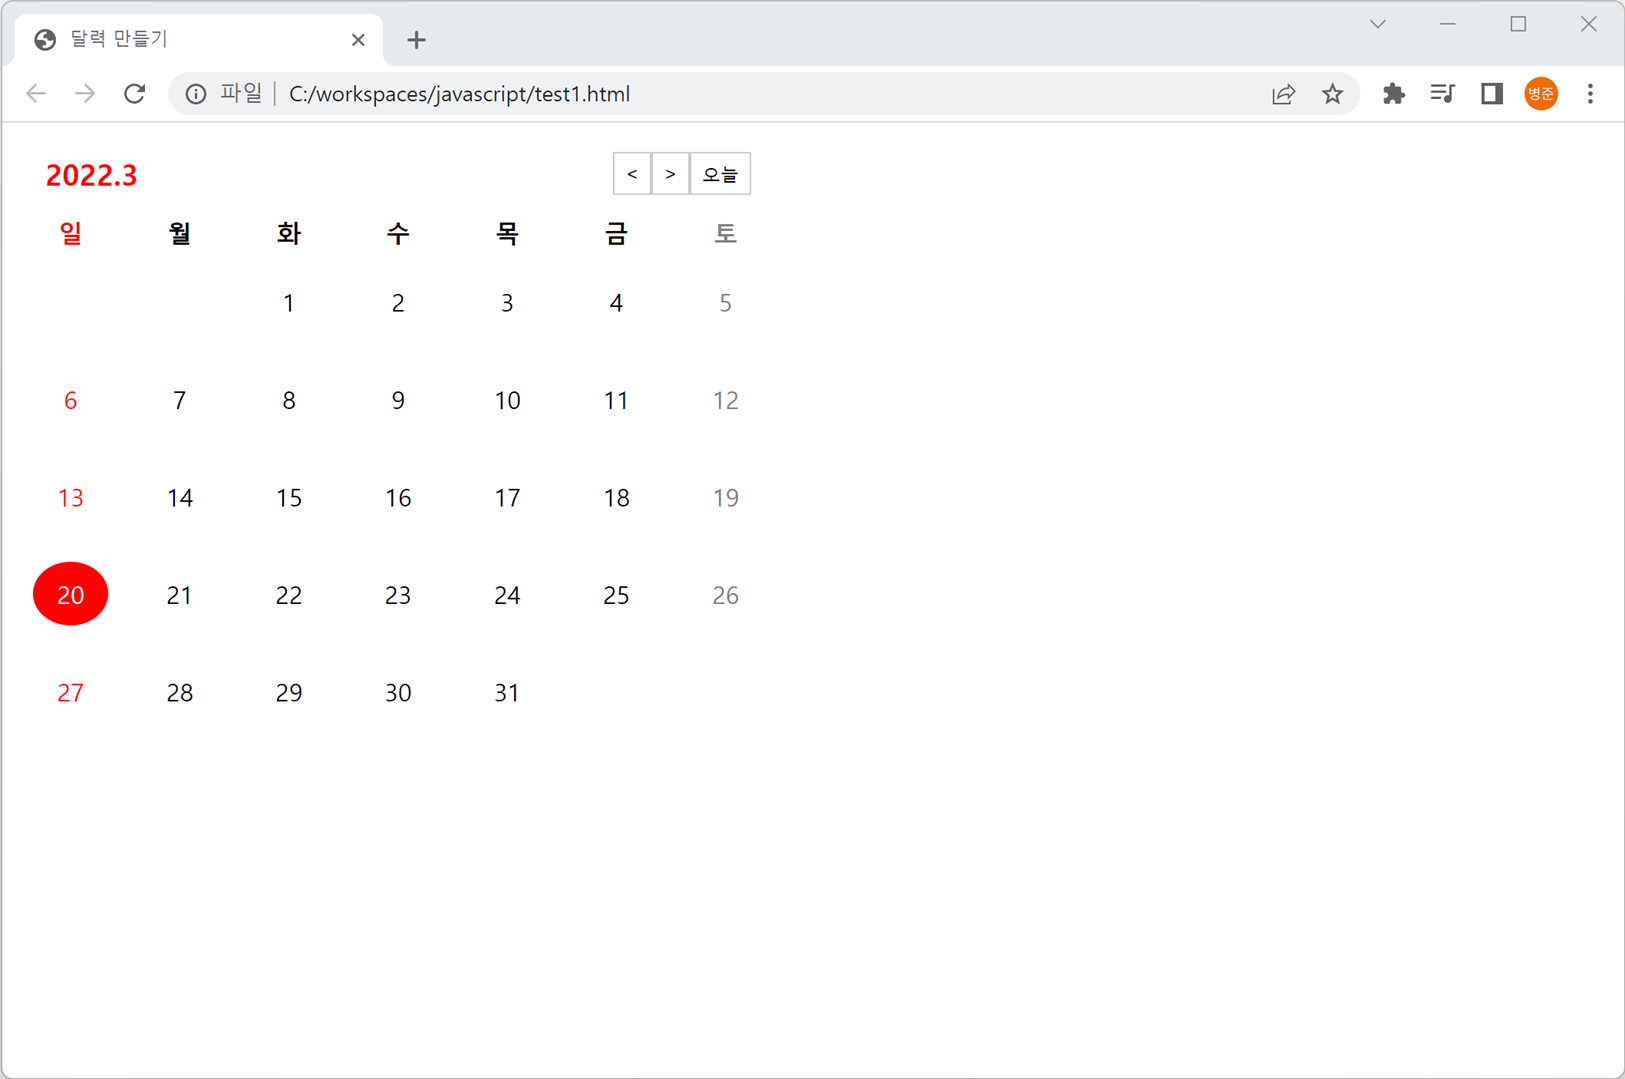
Task: Select date 25 on the calendar
Action: pos(616,596)
